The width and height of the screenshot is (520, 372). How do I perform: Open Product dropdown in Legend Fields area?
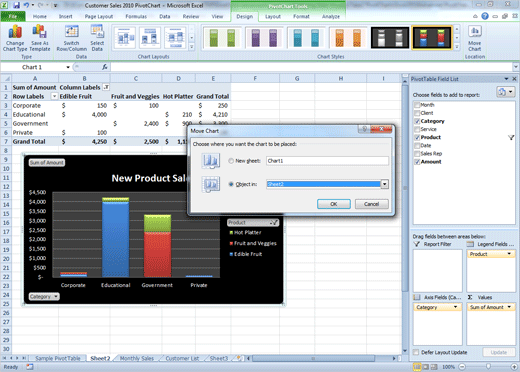(509, 254)
